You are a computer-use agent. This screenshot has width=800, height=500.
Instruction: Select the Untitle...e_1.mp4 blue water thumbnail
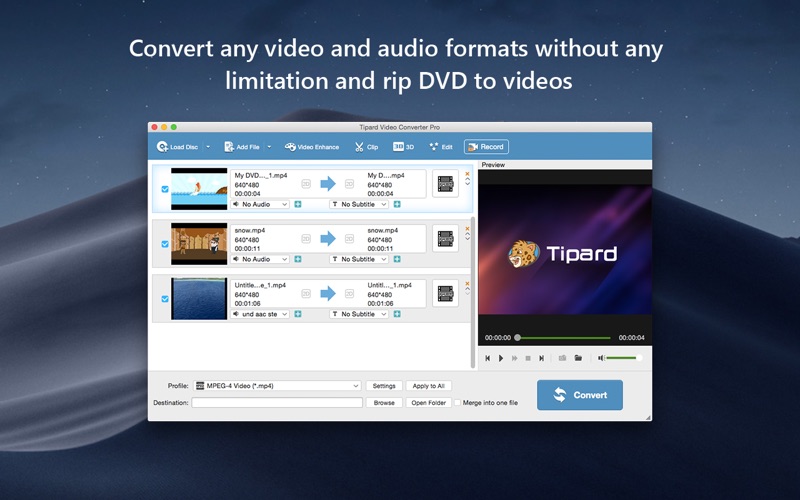199,299
